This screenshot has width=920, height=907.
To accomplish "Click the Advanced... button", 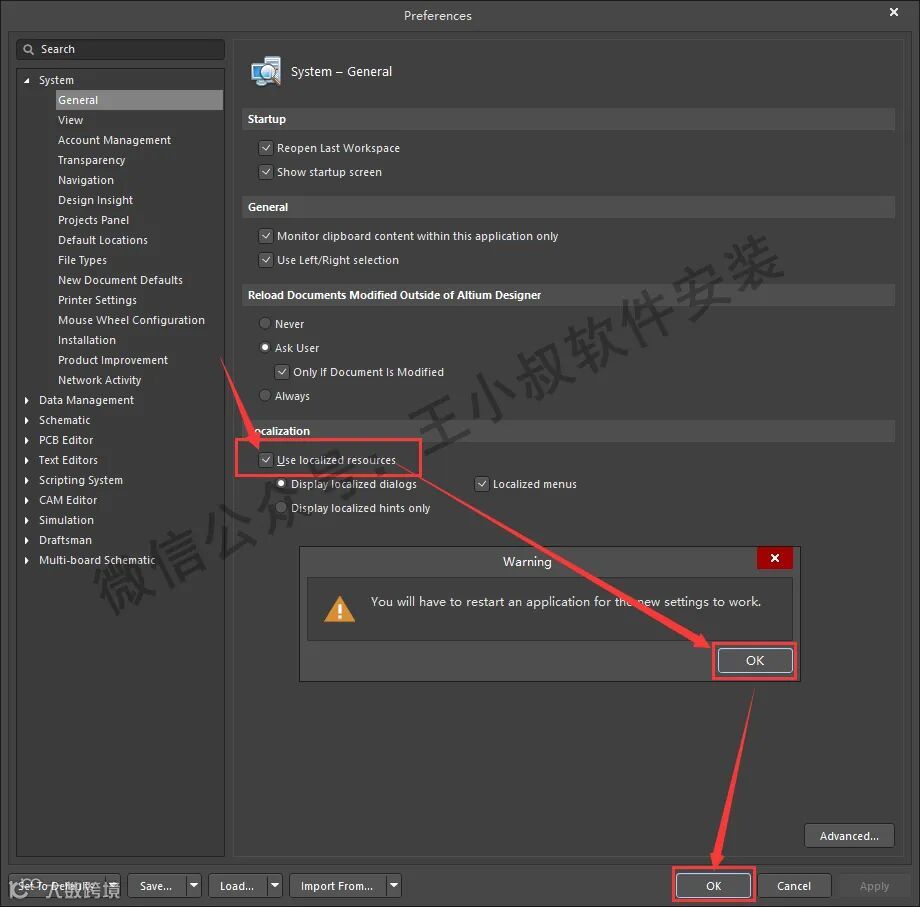I will (x=848, y=835).
